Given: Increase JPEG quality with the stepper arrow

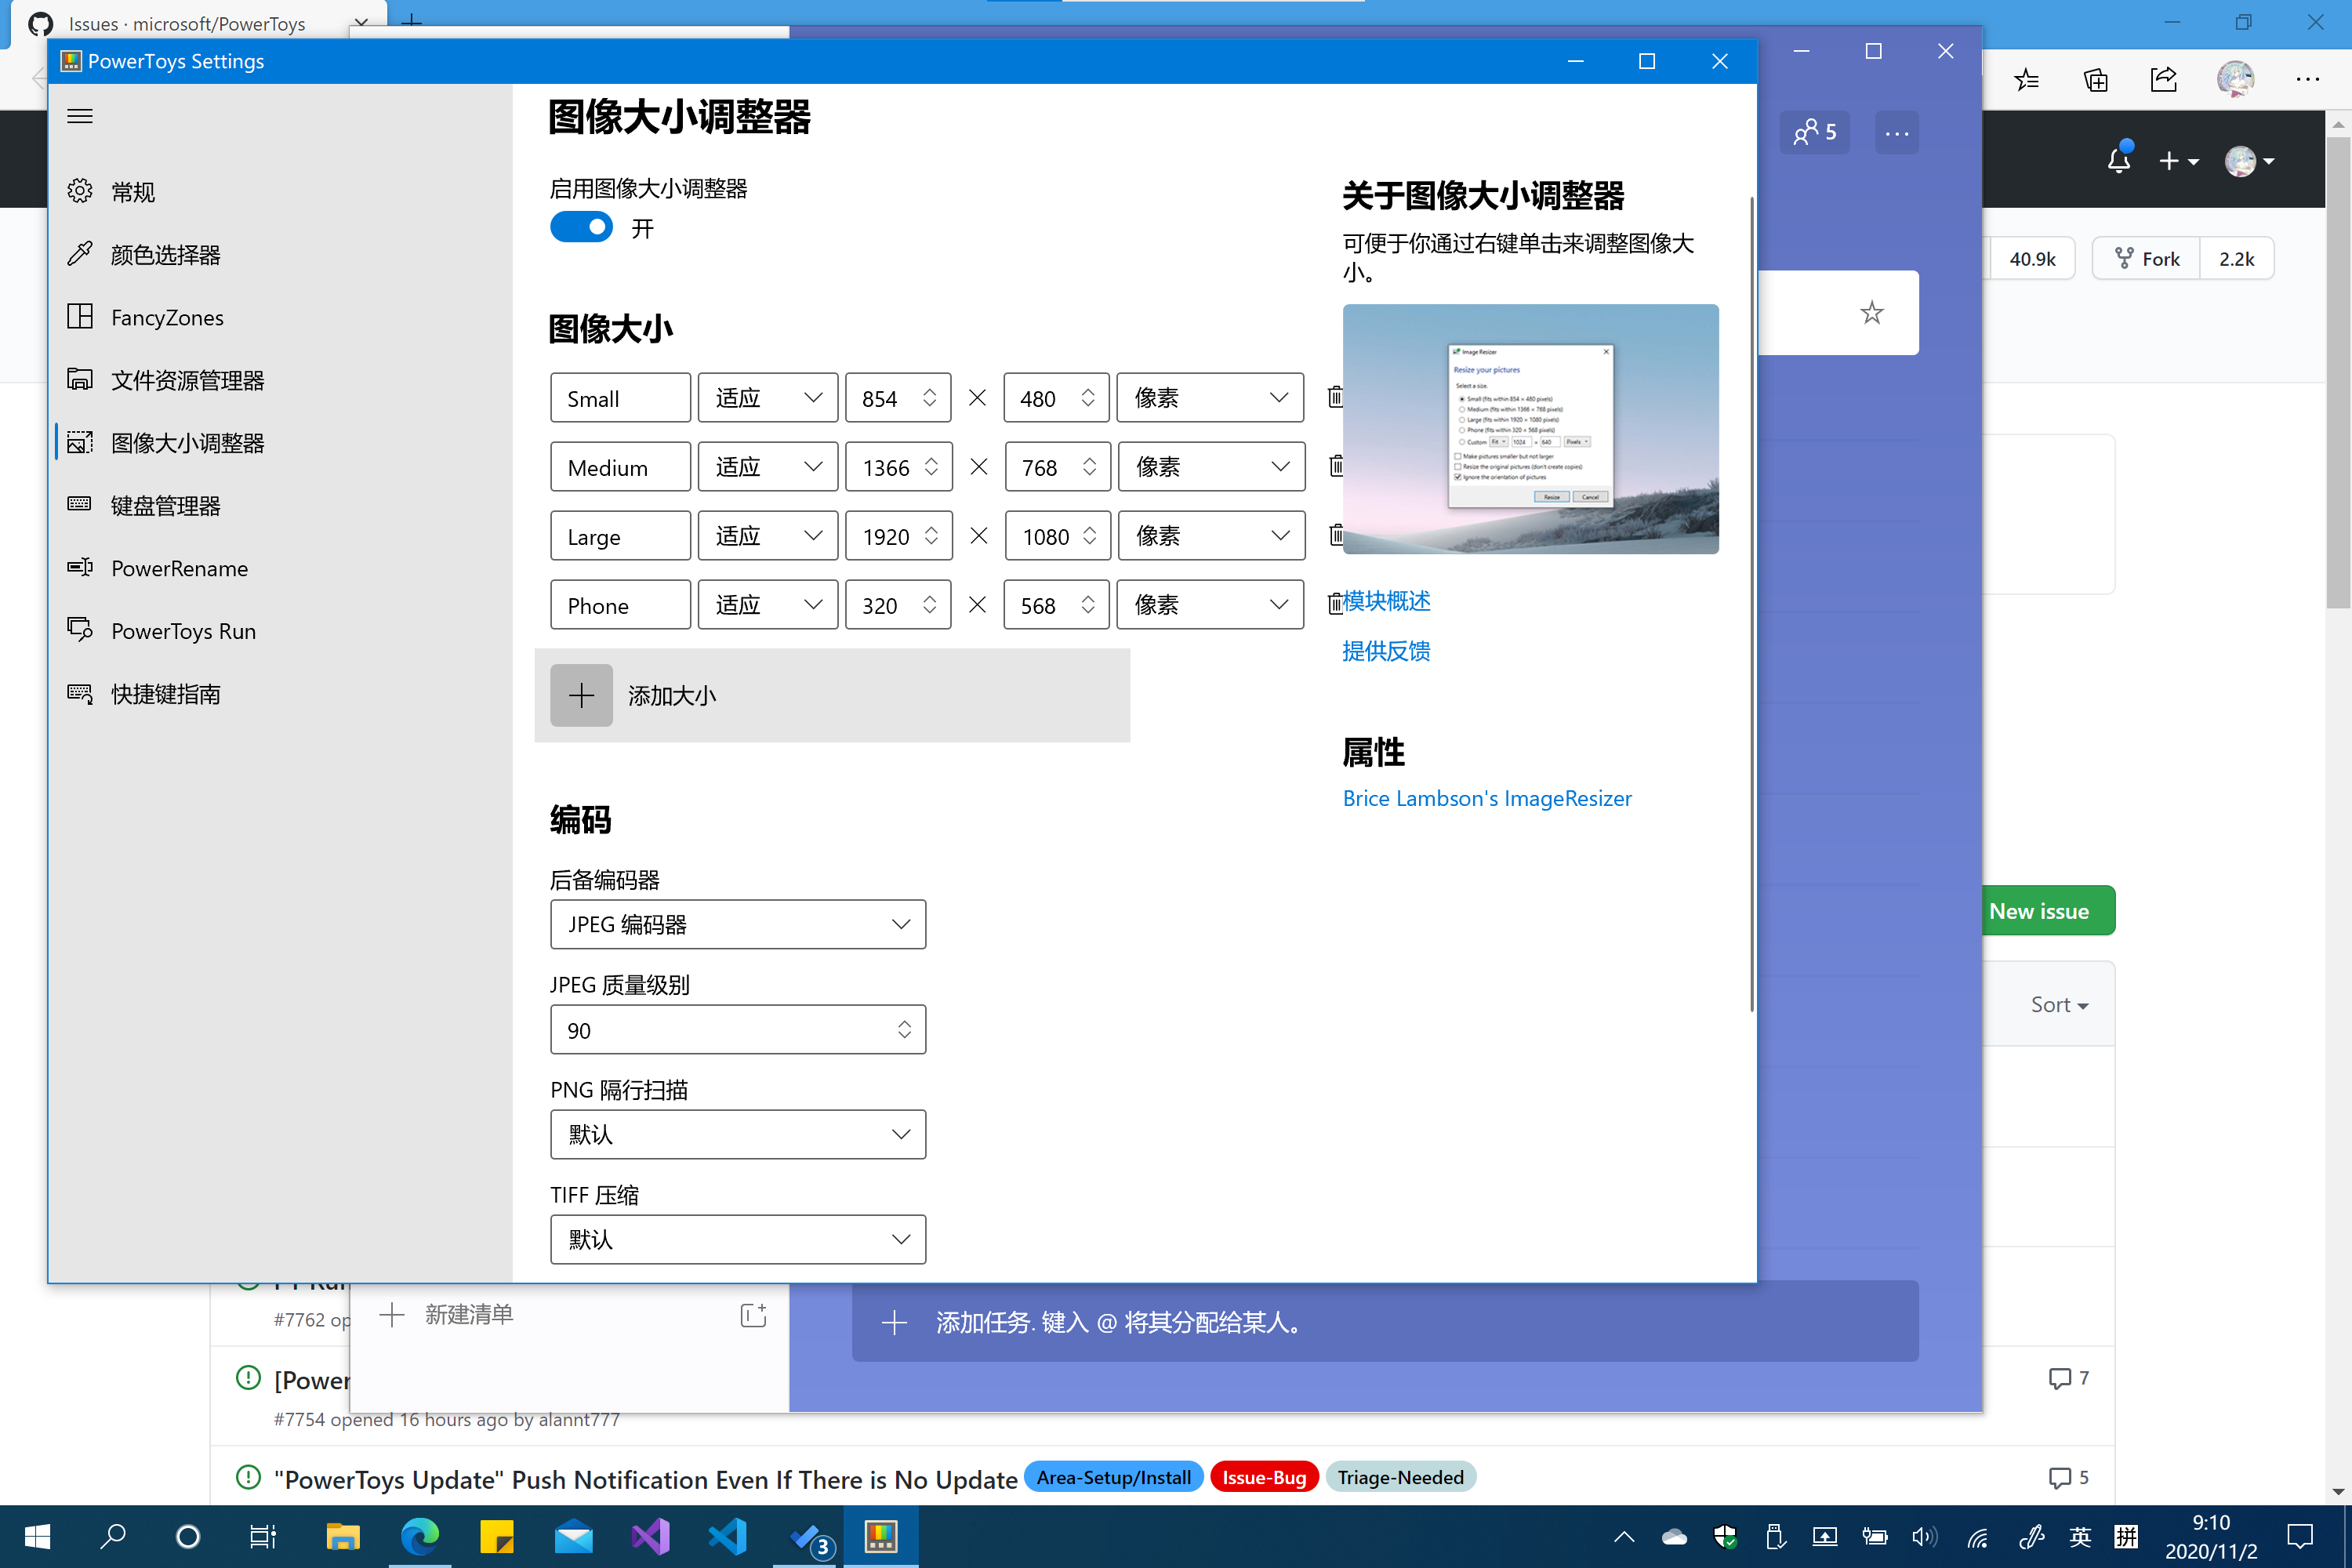Looking at the screenshot, I should [903, 1022].
